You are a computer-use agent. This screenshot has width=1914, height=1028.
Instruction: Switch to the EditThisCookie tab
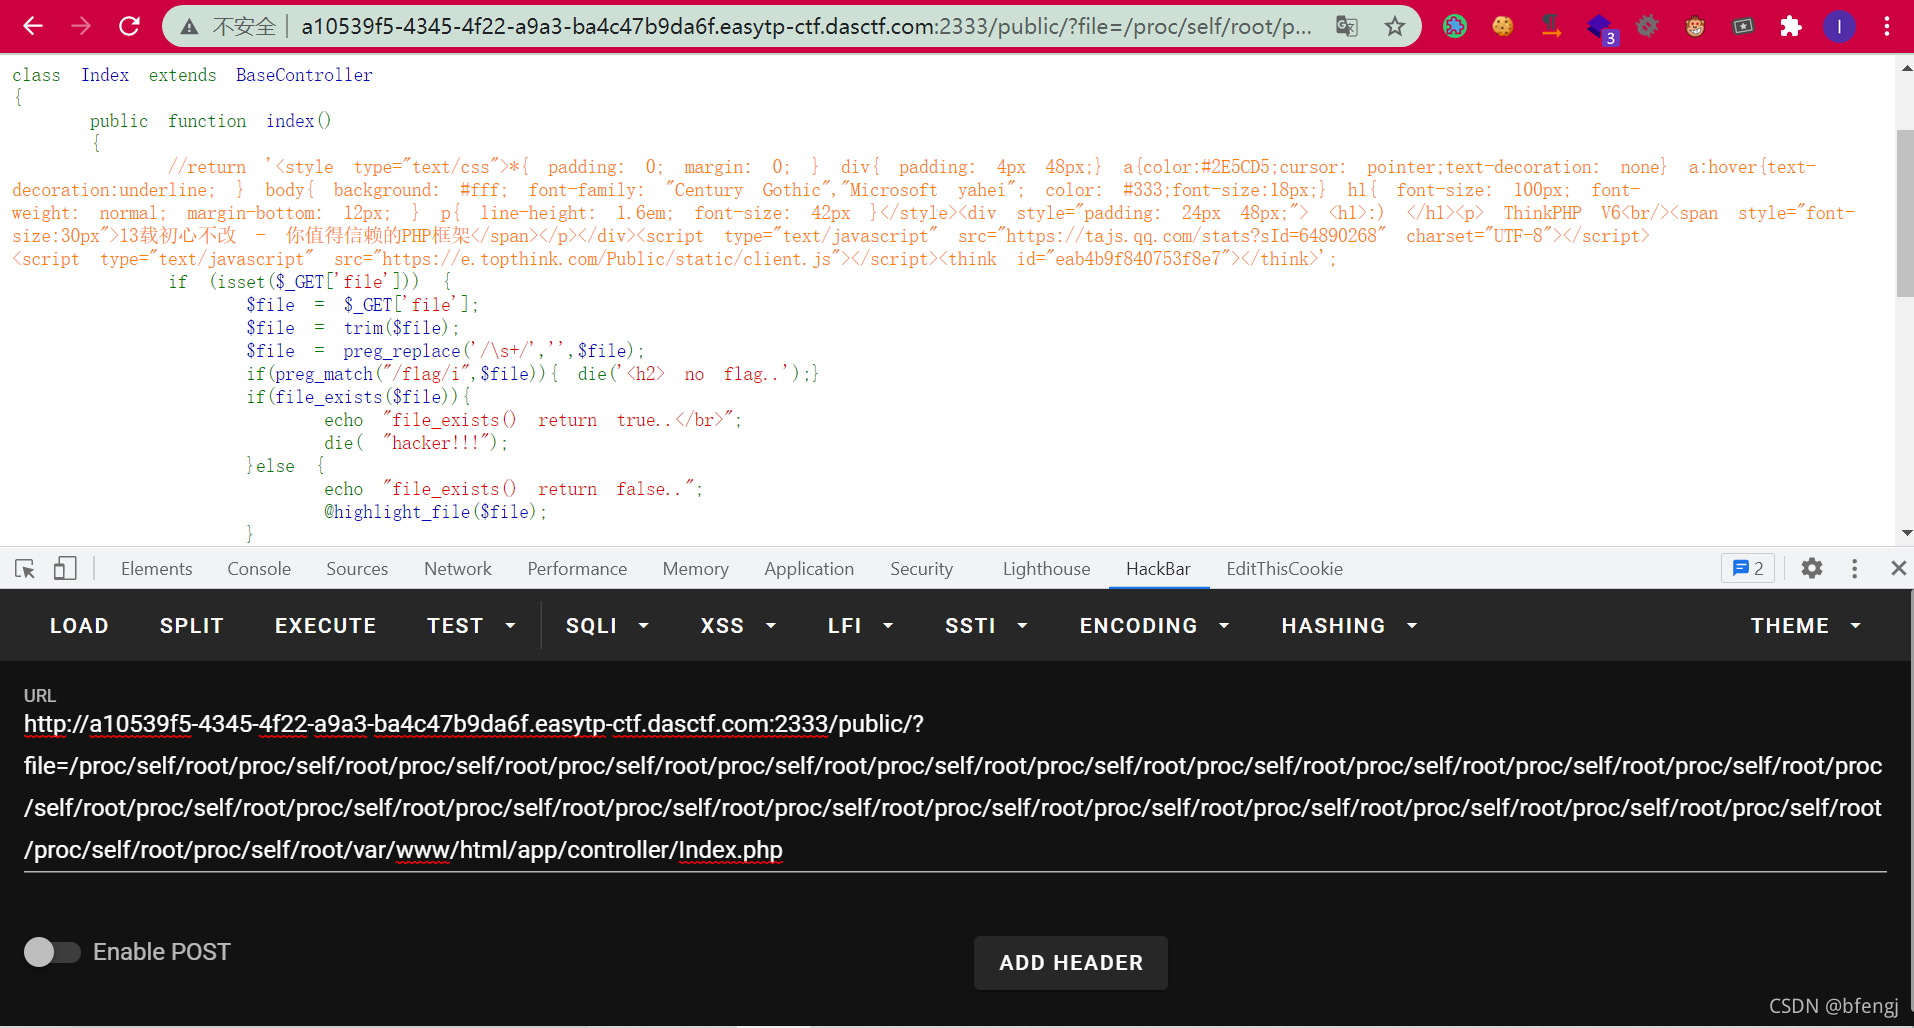(x=1284, y=569)
